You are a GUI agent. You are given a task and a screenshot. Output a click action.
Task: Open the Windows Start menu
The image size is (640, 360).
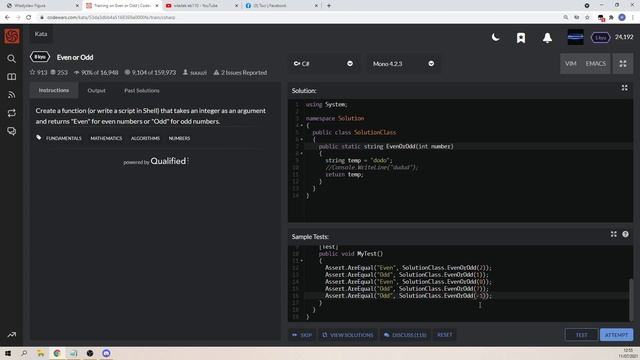point(8,353)
